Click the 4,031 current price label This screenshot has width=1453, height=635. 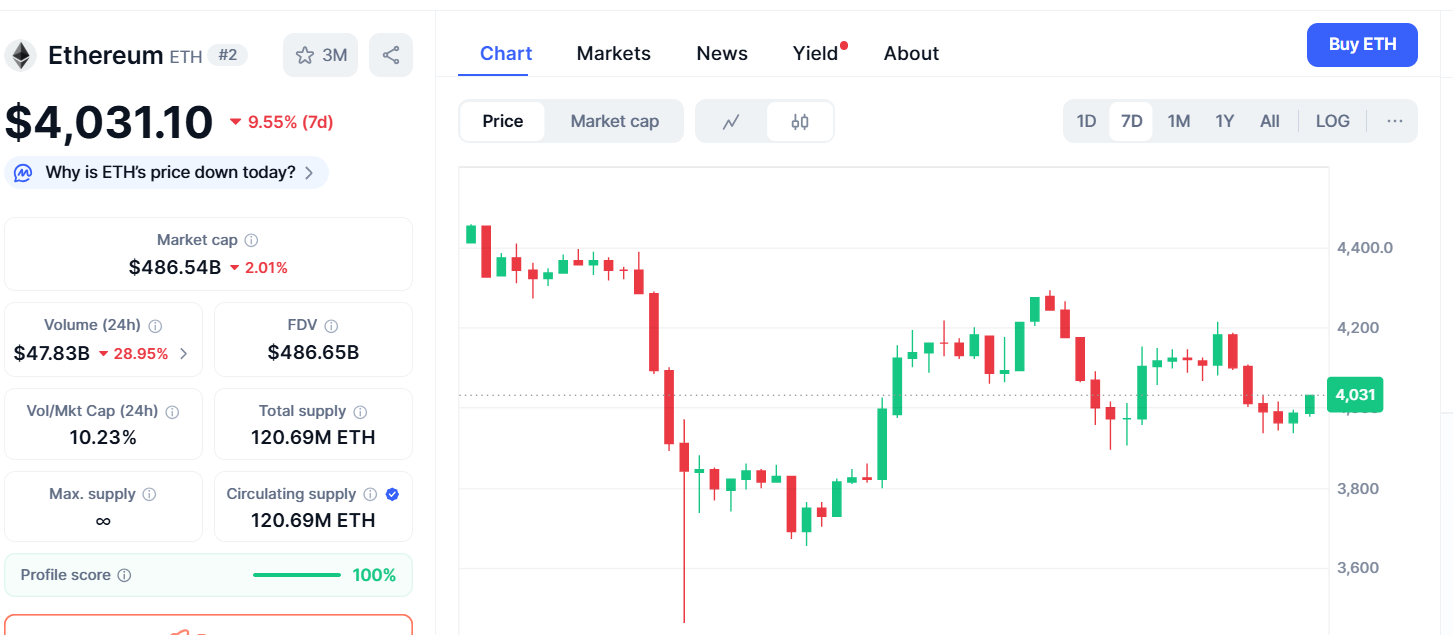click(1354, 395)
